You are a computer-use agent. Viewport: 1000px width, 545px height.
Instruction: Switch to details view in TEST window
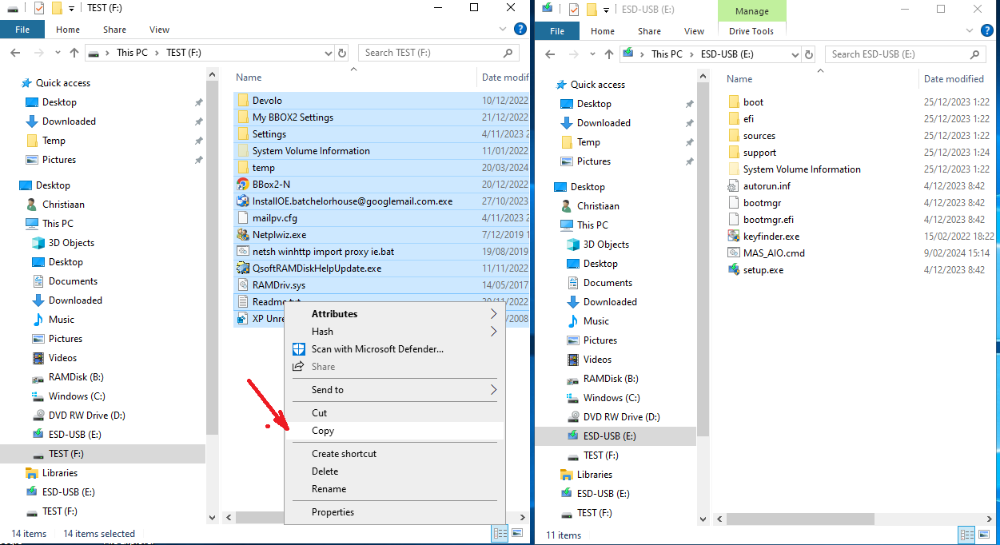[500, 534]
